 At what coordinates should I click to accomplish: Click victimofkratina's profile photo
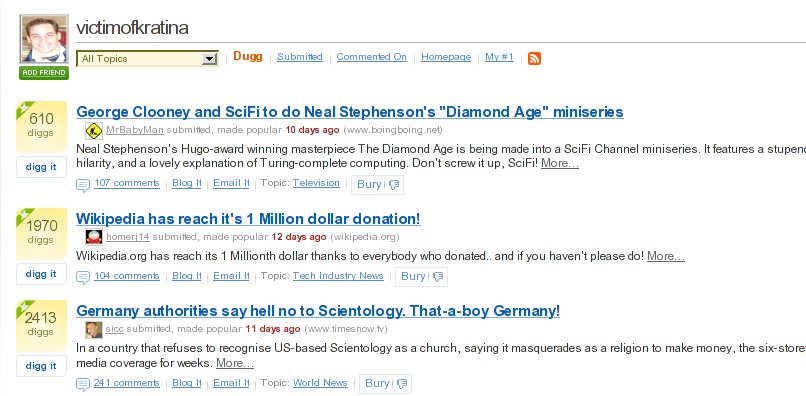tap(44, 39)
